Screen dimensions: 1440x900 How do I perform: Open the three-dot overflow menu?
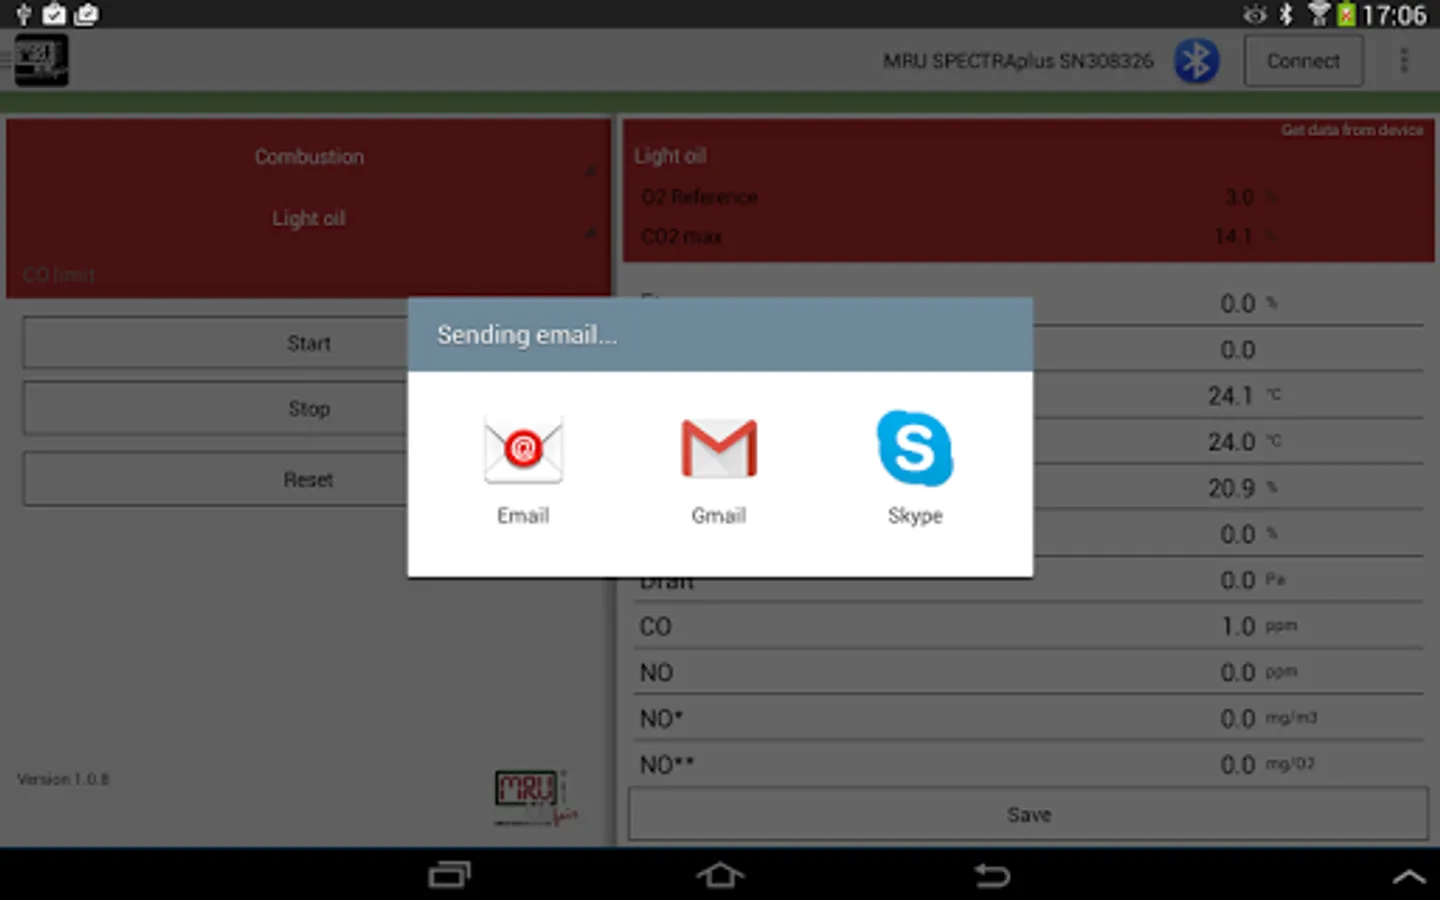coord(1404,61)
